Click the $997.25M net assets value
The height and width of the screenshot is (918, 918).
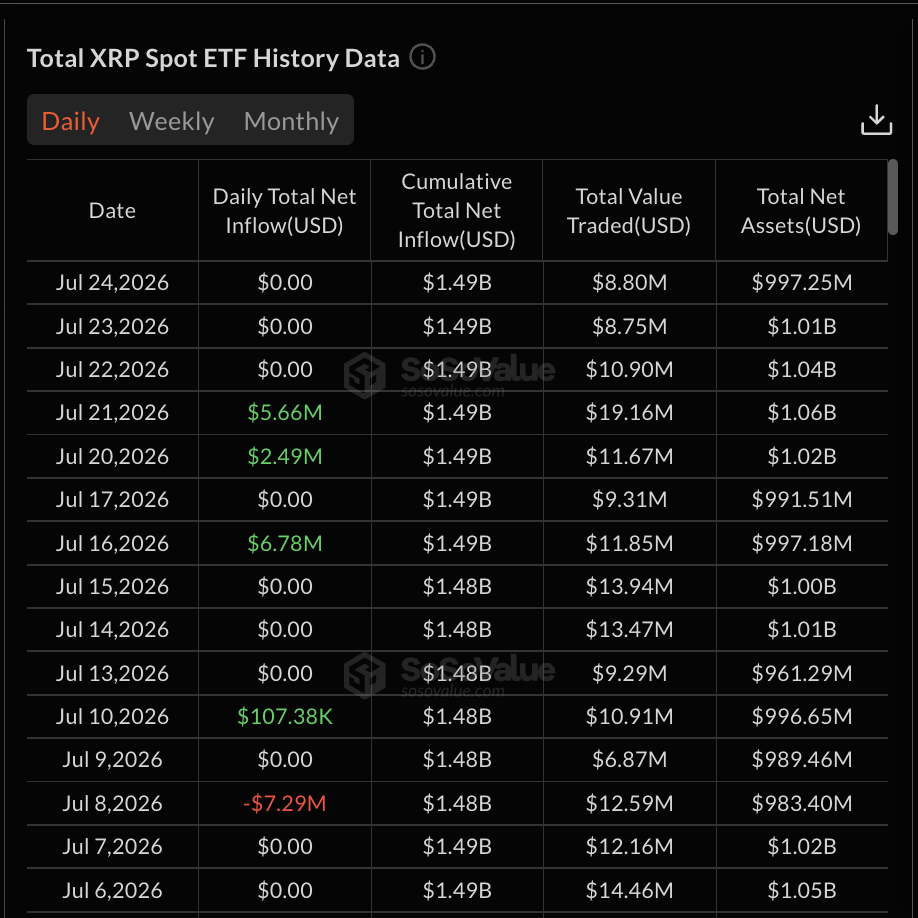(x=801, y=283)
